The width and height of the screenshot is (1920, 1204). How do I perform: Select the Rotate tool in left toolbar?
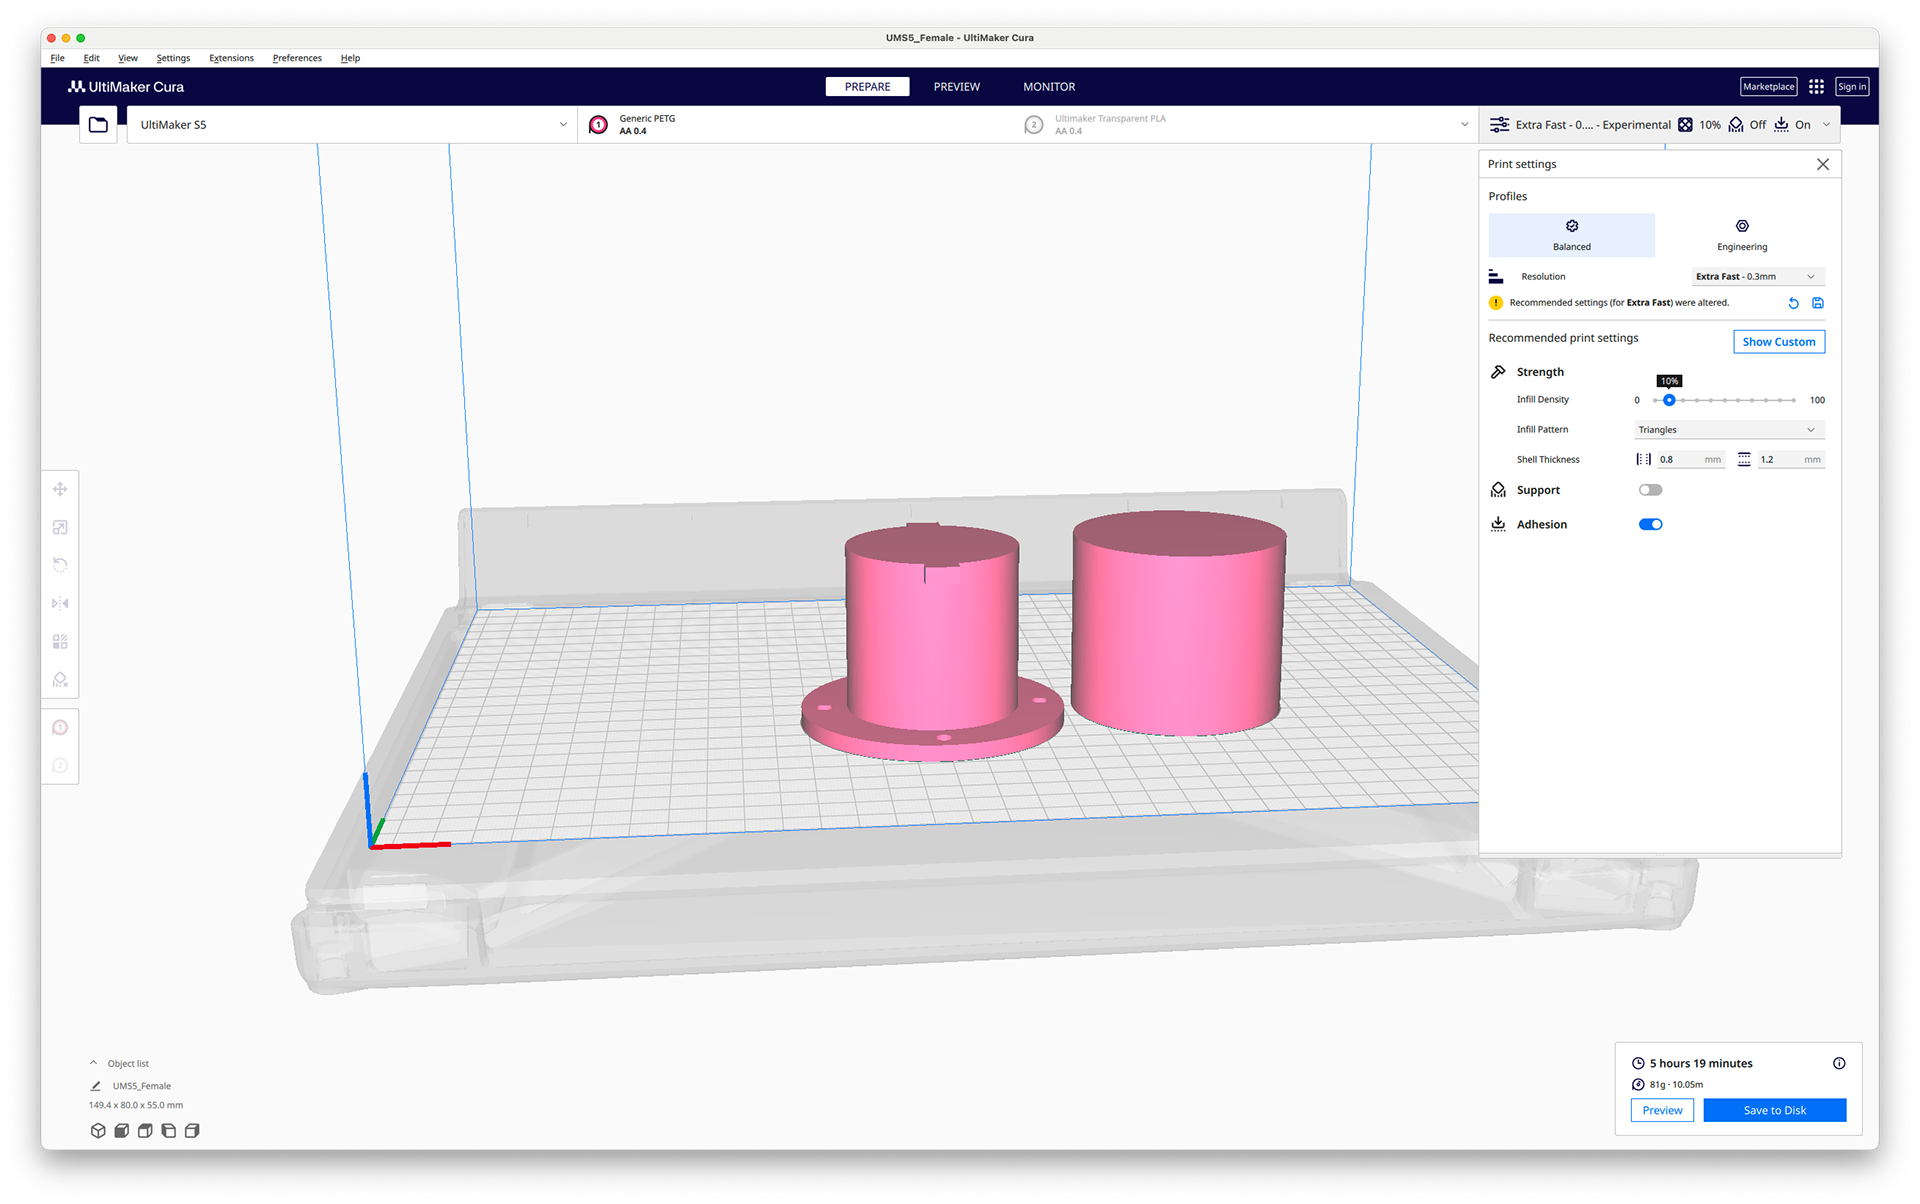point(60,565)
